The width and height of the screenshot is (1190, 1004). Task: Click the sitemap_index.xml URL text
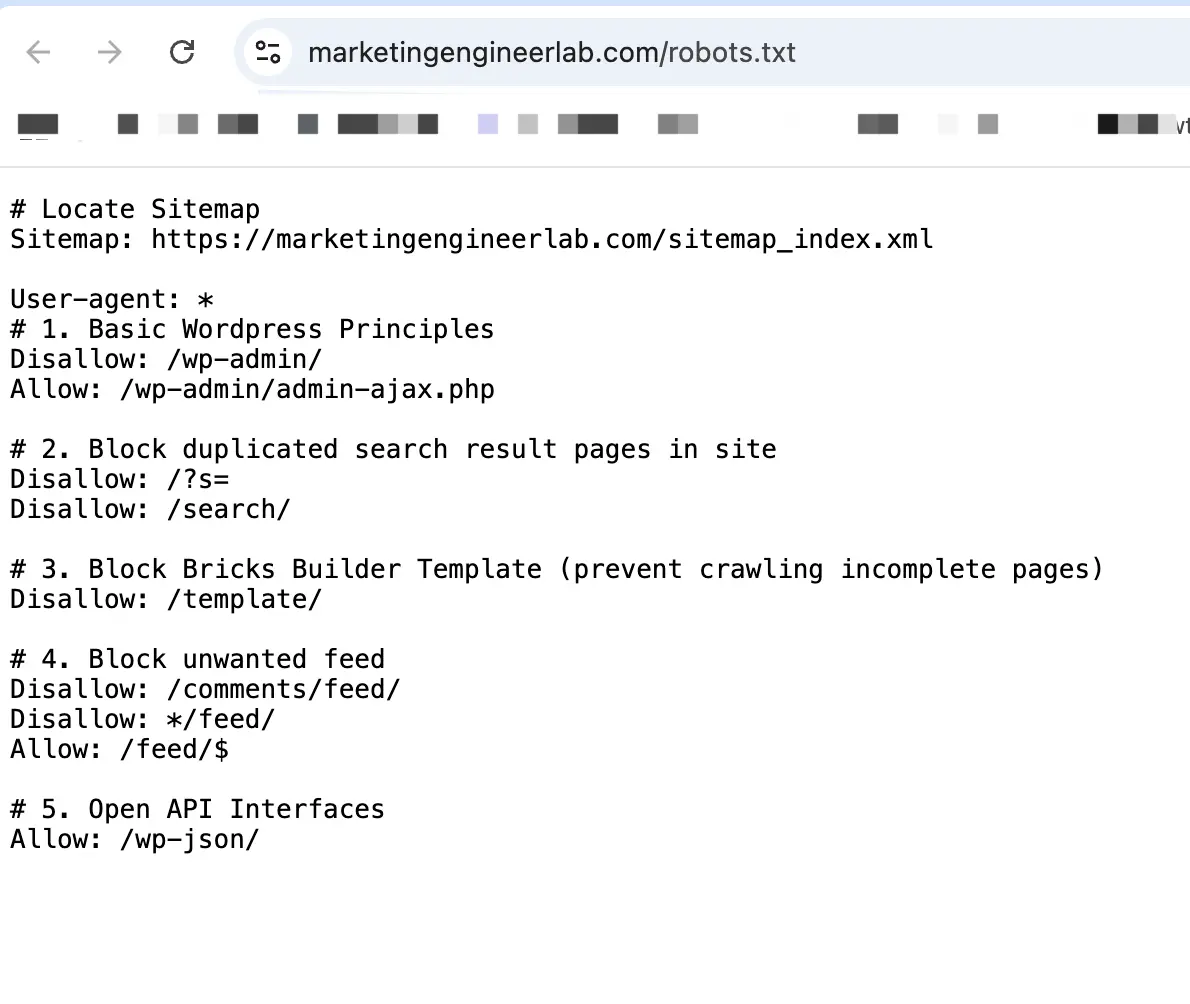pos(540,239)
